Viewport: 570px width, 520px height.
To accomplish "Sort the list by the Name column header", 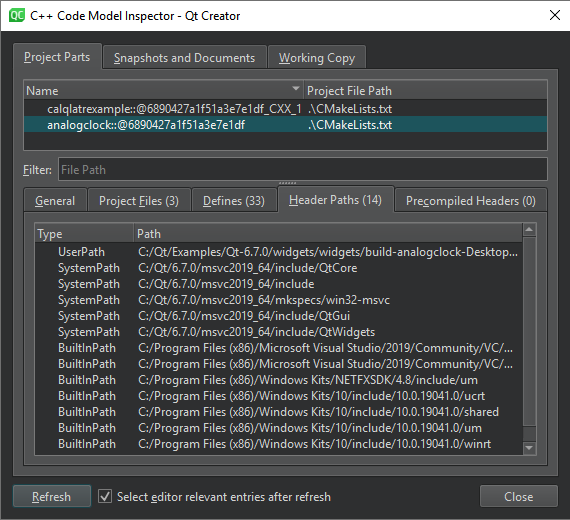I will (164, 90).
